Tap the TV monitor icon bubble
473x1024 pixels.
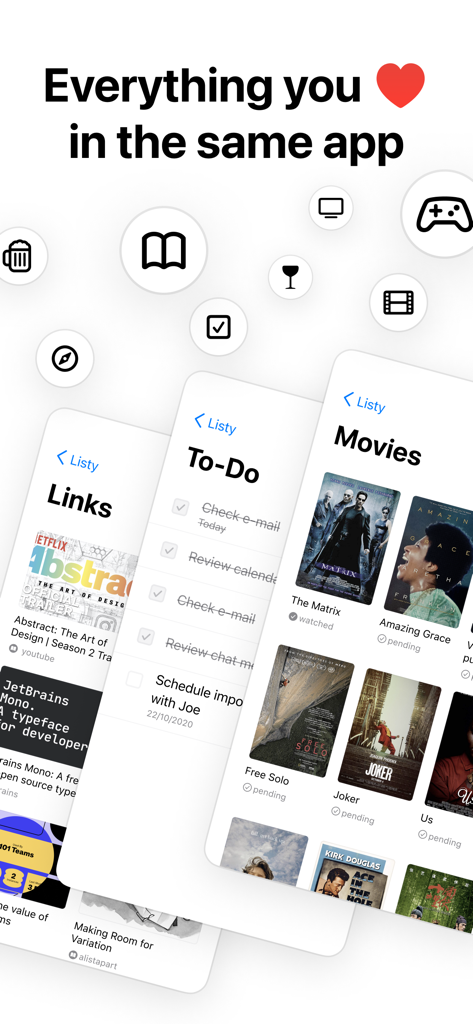[x=331, y=208]
